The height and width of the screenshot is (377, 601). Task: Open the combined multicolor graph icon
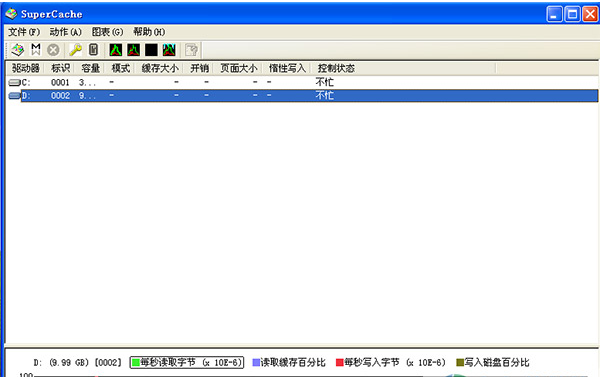click(x=169, y=50)
